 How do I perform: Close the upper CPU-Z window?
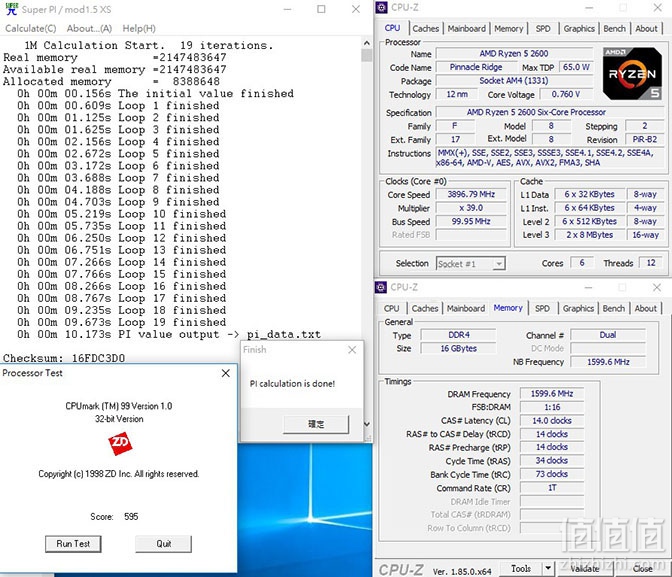coord(657,8)
